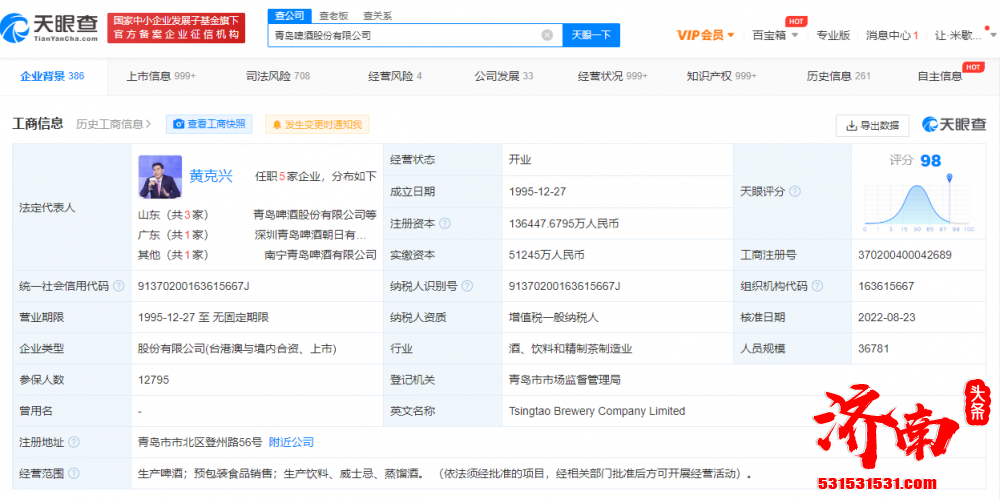
Task: Click the help icon next to 注册资本
Action: tap(445, 223)
